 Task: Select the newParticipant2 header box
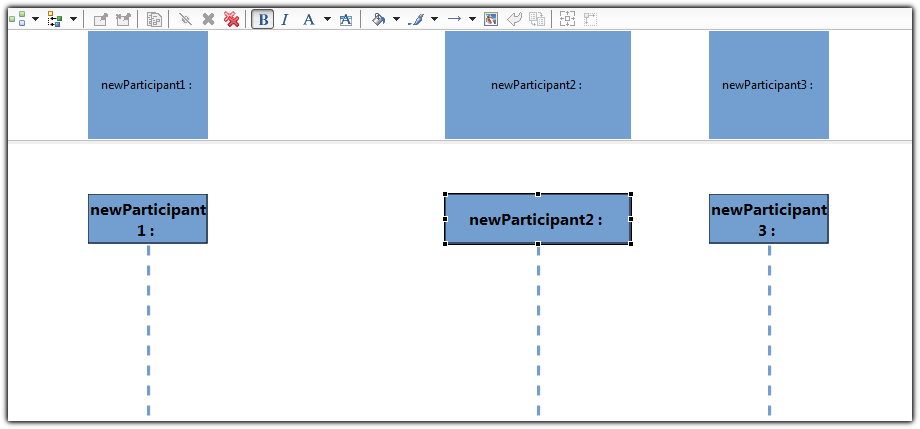click(537, 85)
